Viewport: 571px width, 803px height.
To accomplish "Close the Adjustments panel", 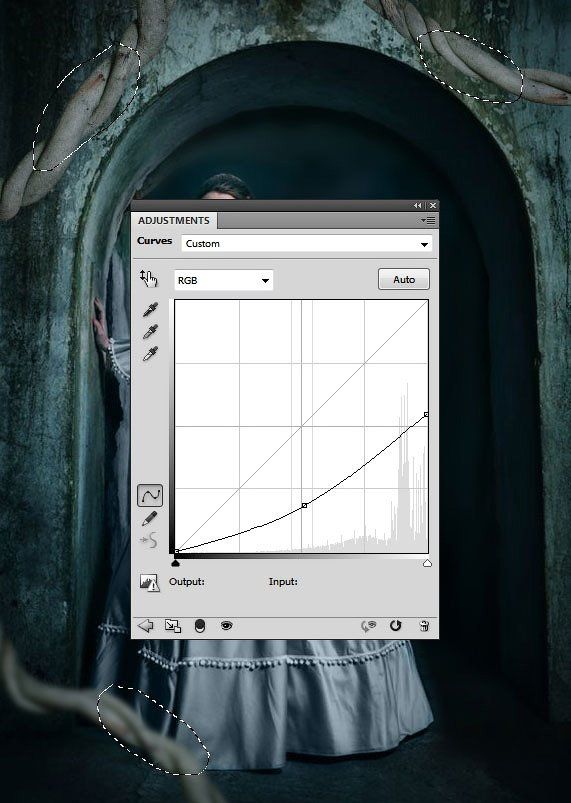I will (x=433, y=205).
